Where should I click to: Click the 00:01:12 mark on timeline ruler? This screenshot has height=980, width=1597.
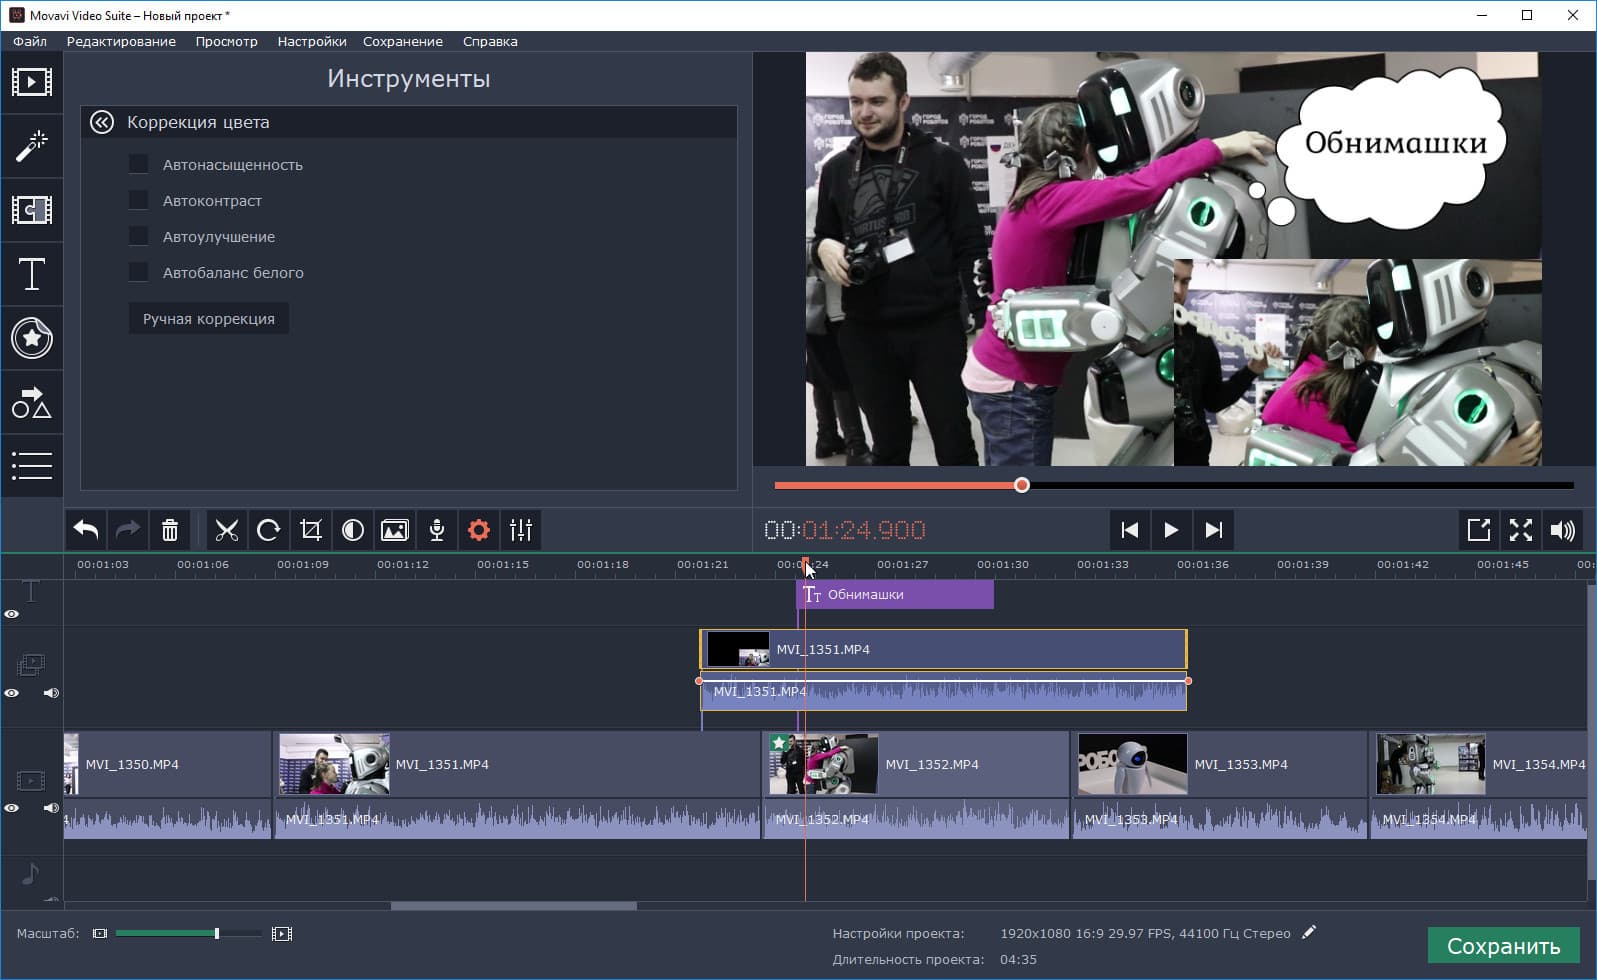point(403,564)
